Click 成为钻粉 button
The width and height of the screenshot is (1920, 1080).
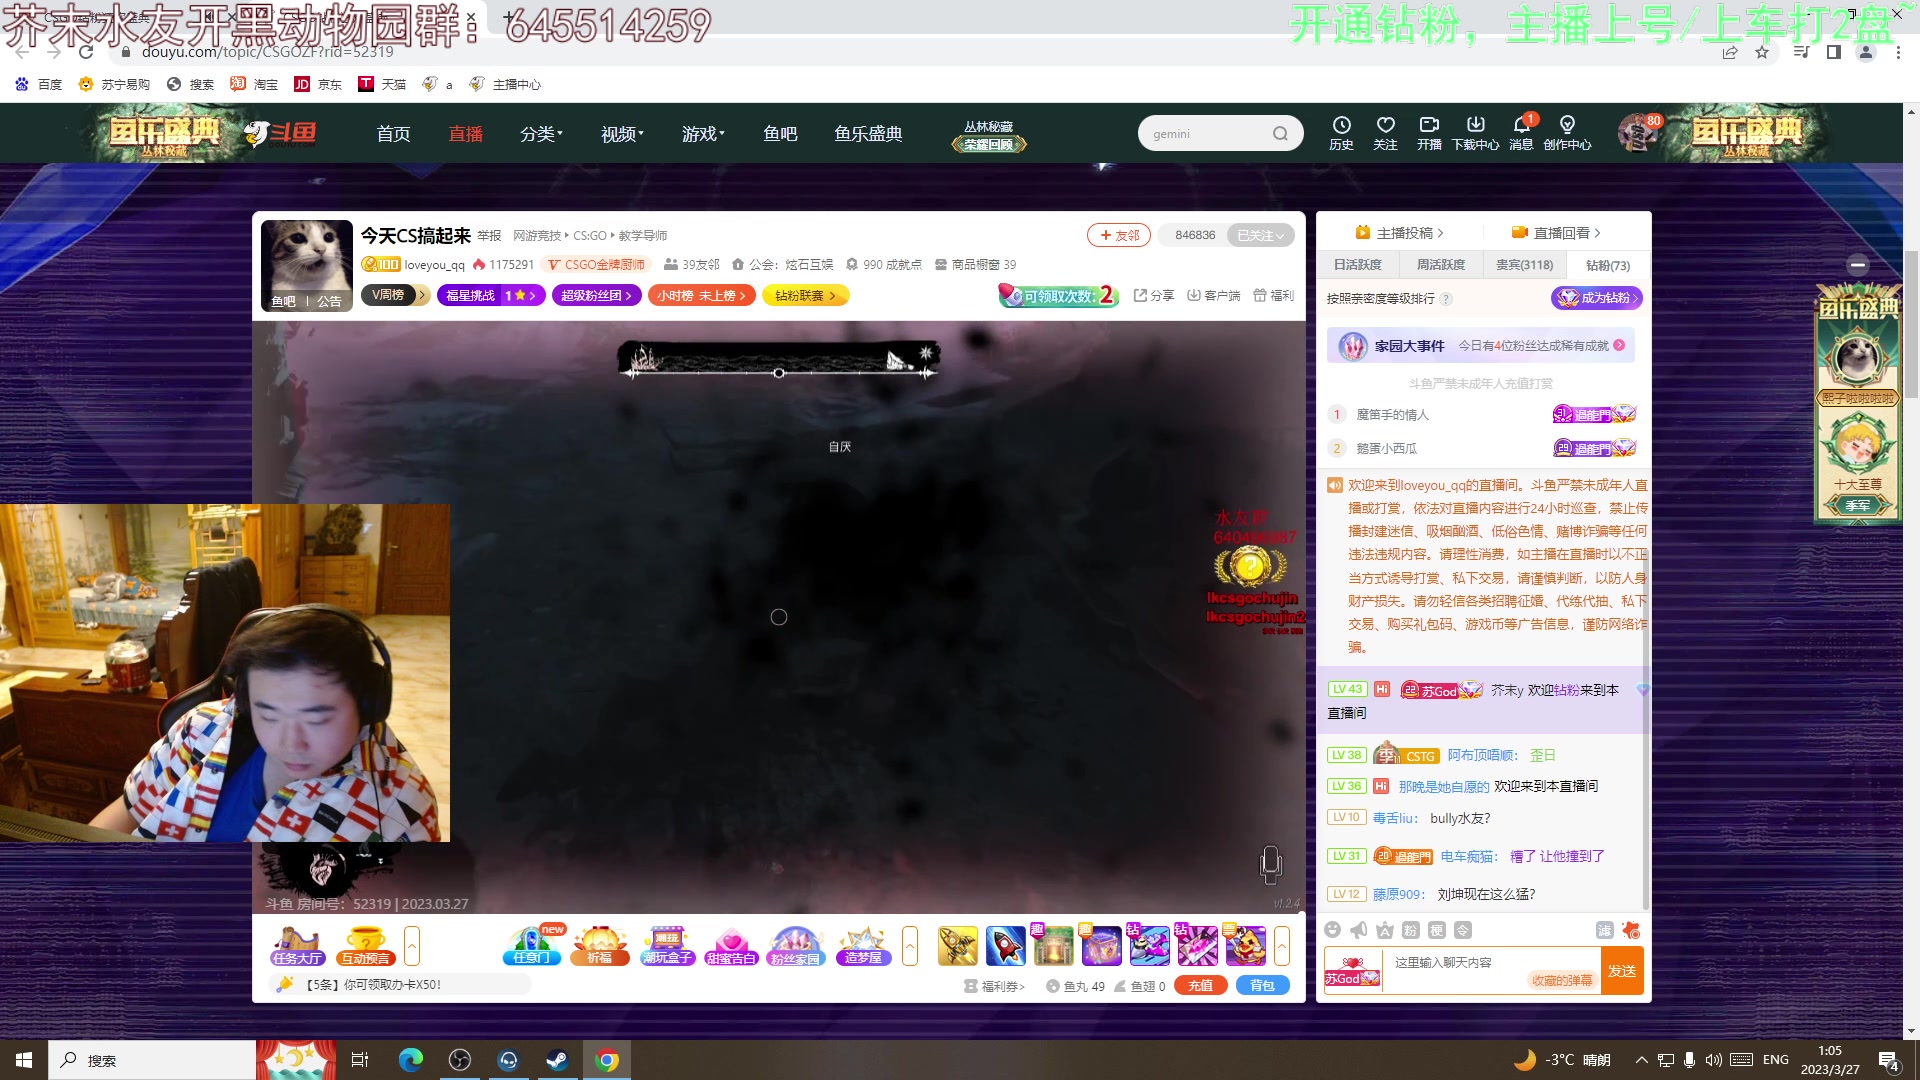tap(1597, 298)
